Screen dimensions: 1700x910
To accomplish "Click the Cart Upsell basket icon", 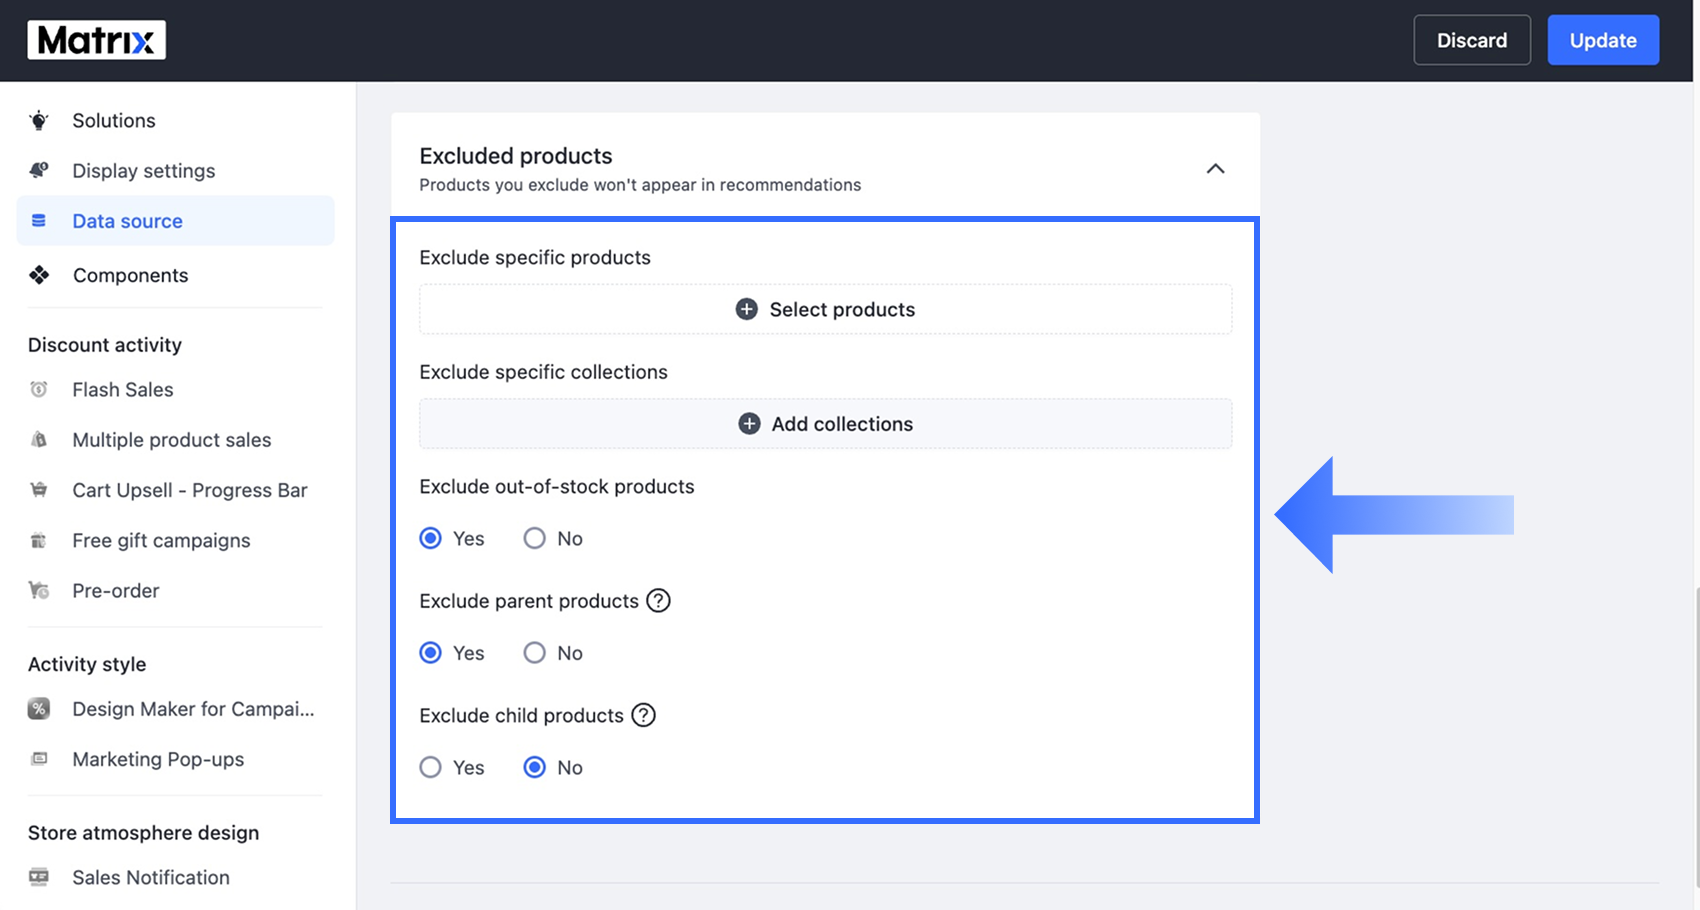I will pos(39,490).
